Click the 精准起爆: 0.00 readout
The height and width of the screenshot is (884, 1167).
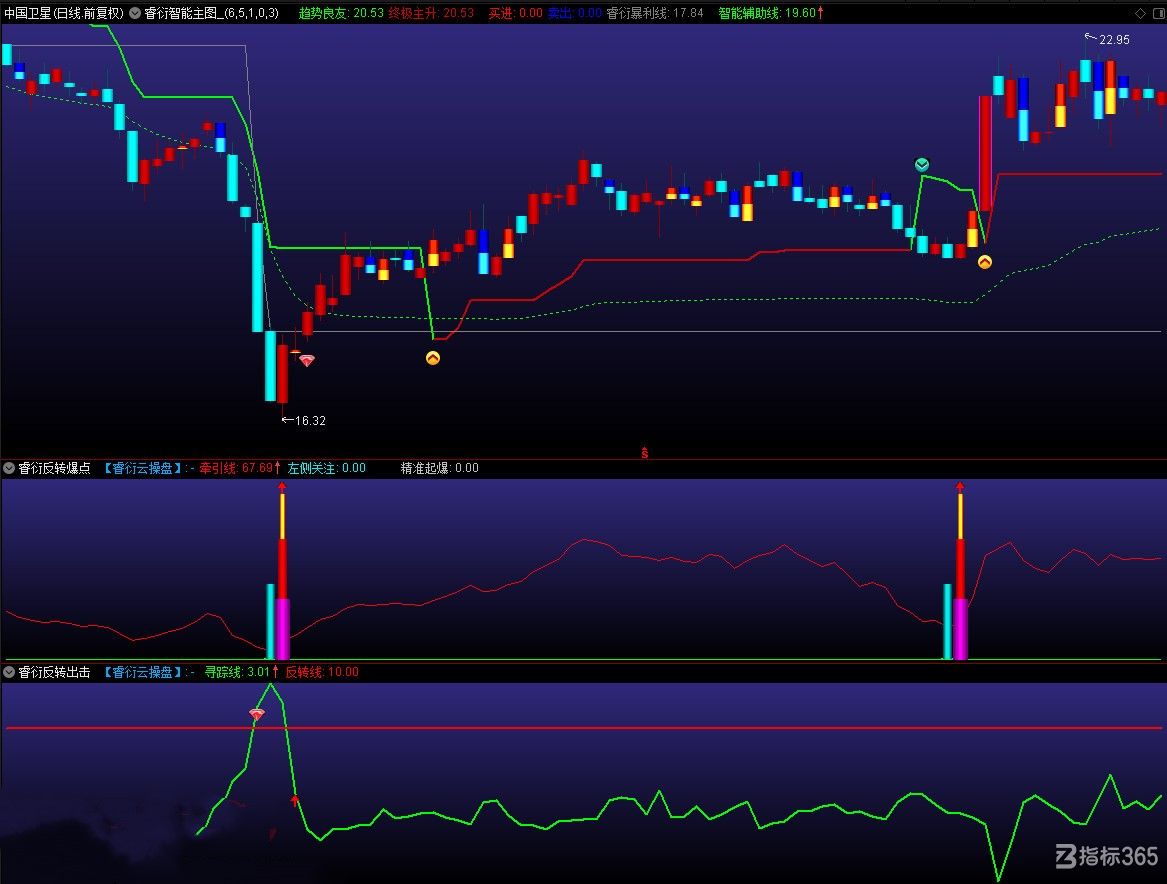click(x=440, y=468)
